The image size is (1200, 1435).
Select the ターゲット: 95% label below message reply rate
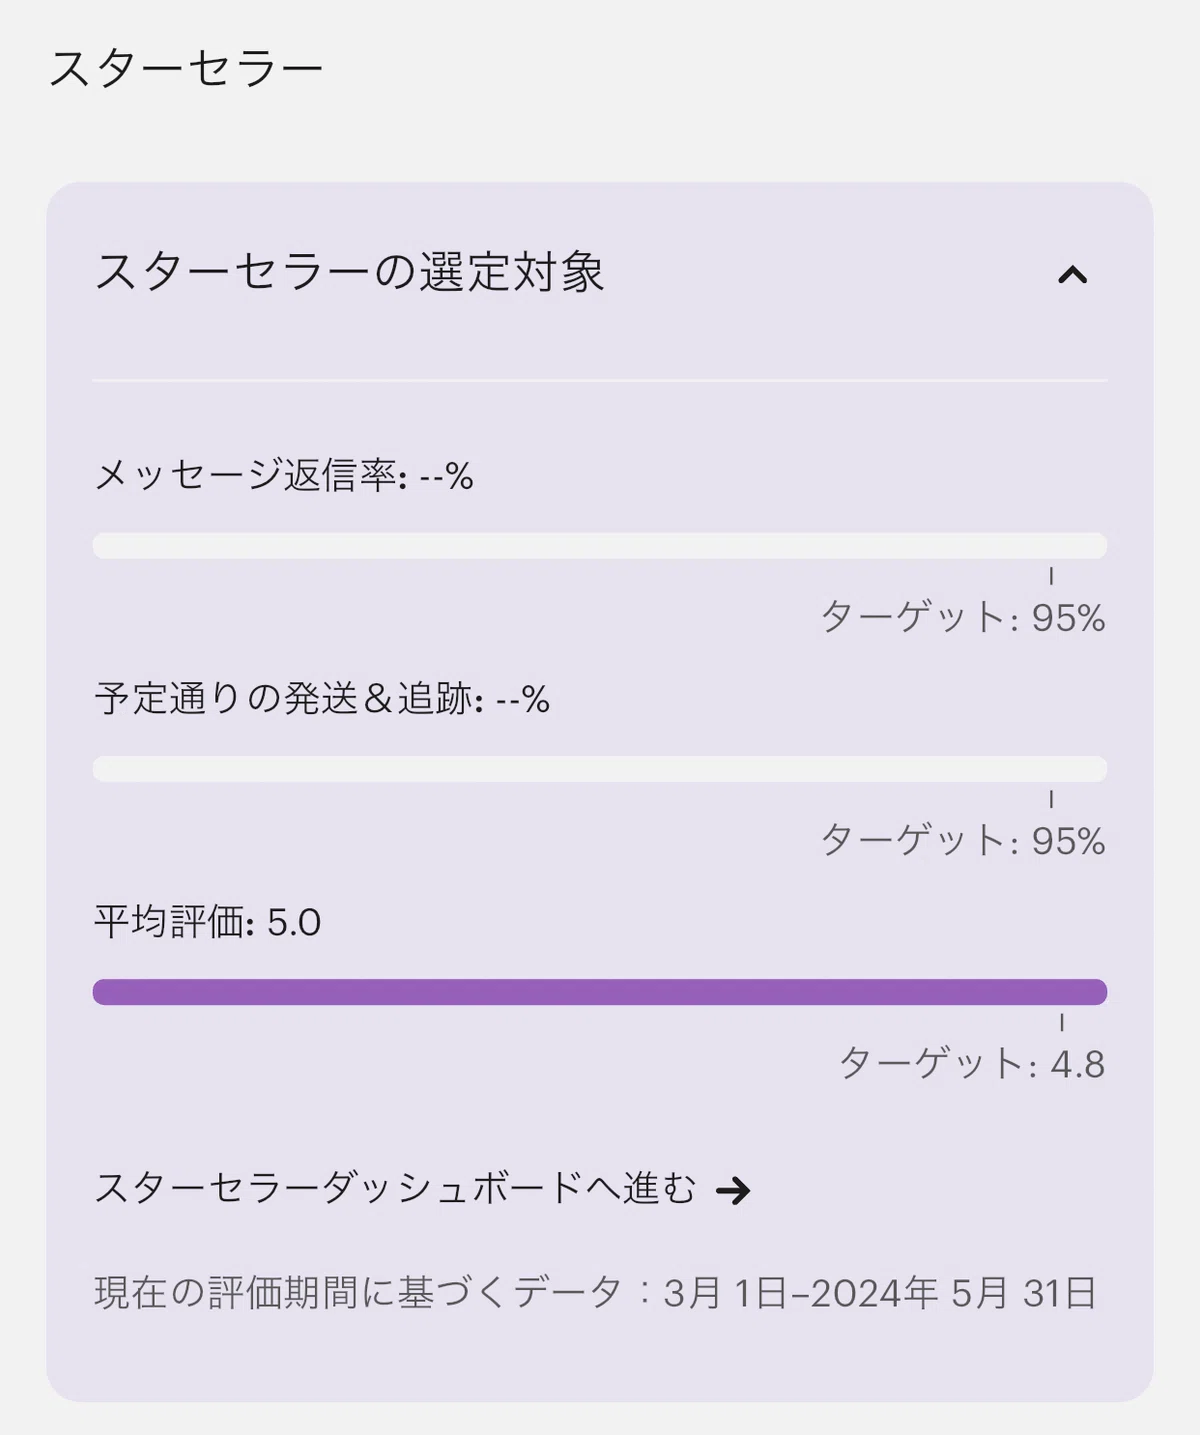click(963, 617)
